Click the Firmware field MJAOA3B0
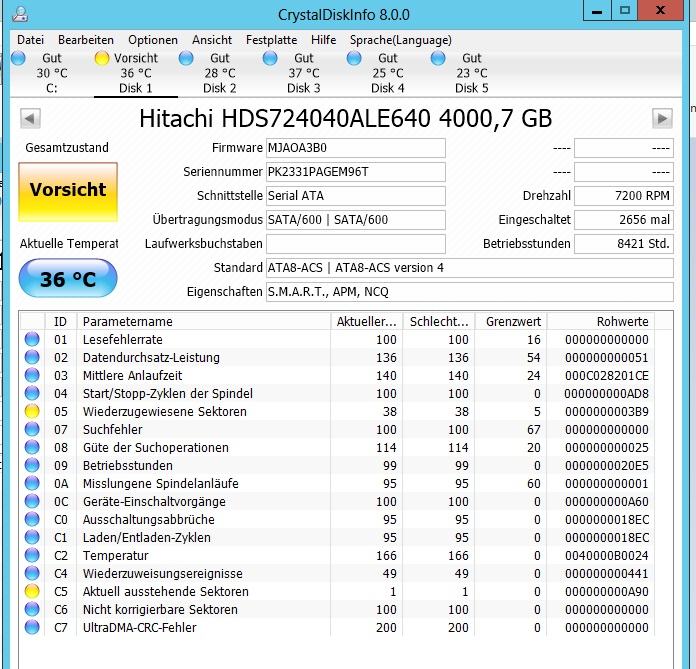 tap(356, 148)
